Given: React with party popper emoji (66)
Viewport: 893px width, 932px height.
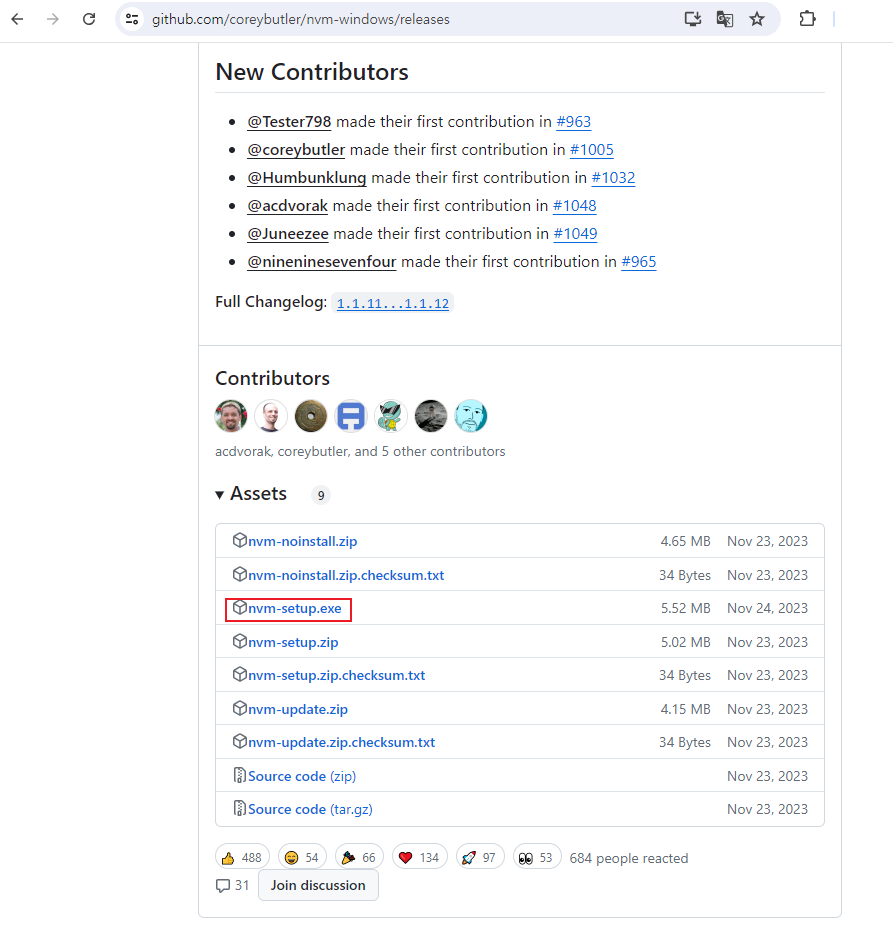Looking at the screenshot, I should click(x=359, y=858).
